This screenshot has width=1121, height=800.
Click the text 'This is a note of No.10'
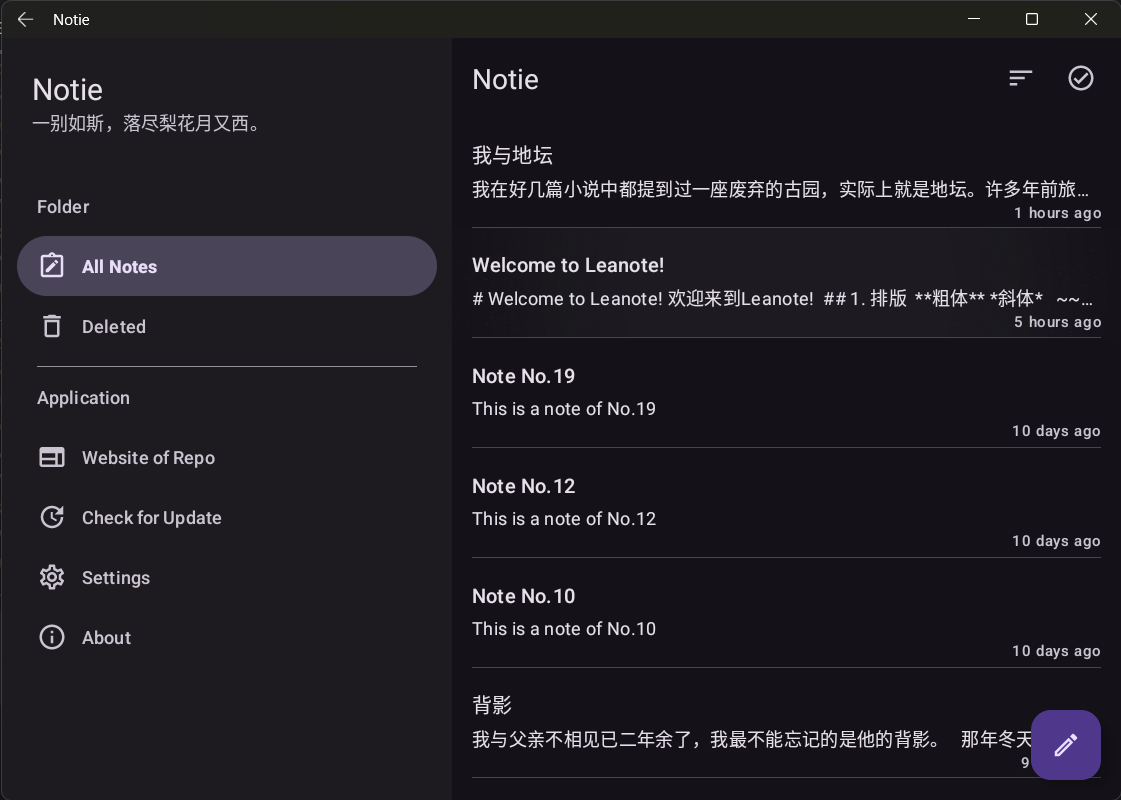(x=563, y=629)
